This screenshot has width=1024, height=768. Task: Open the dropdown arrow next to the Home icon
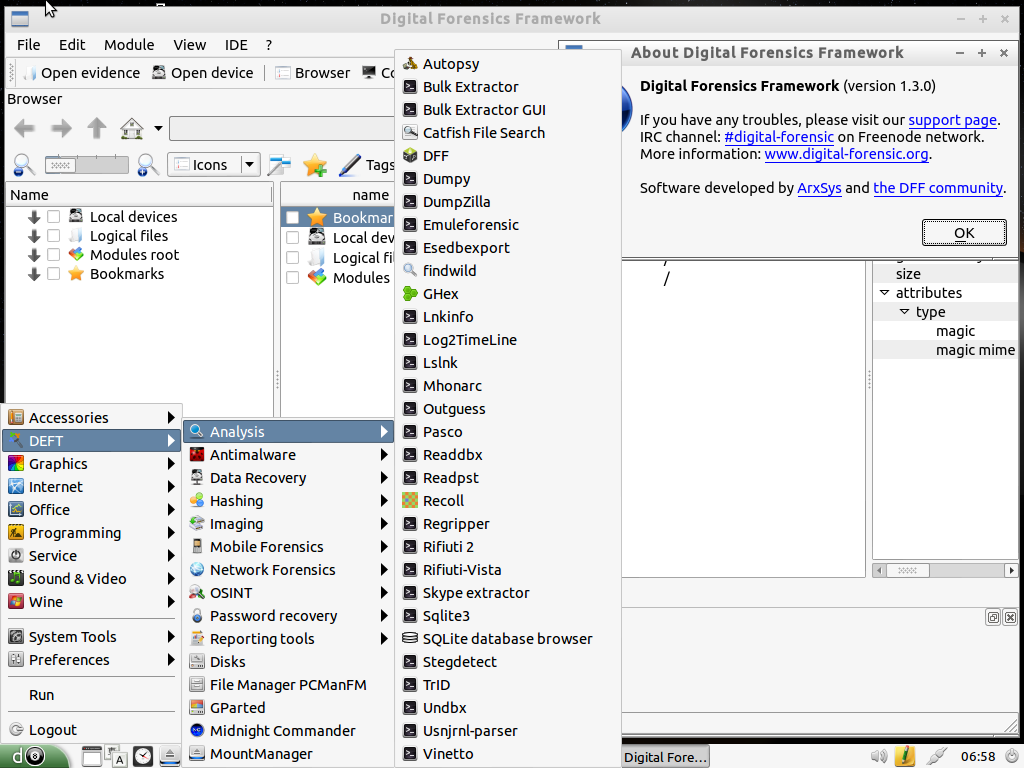158,128
